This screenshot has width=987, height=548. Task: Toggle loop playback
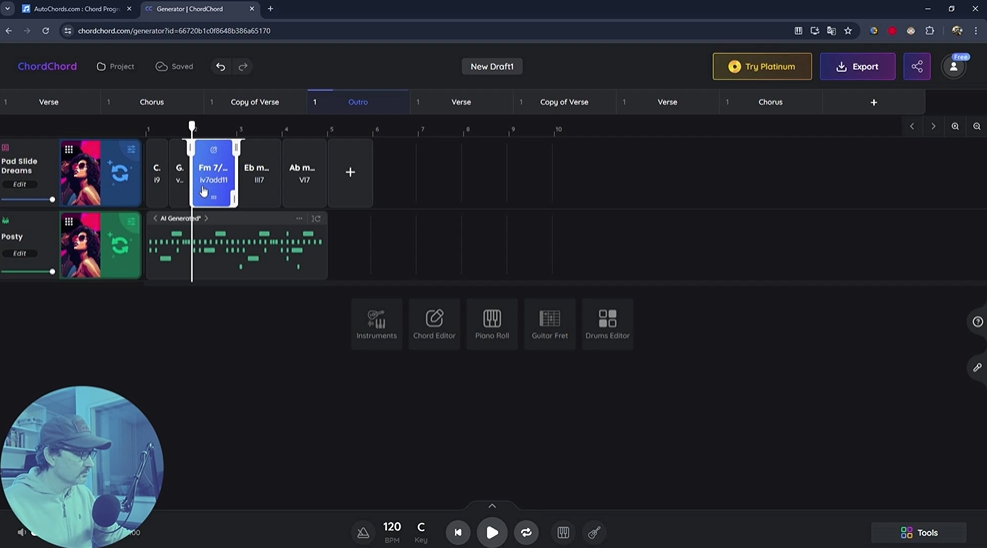[x=526, y=533]
